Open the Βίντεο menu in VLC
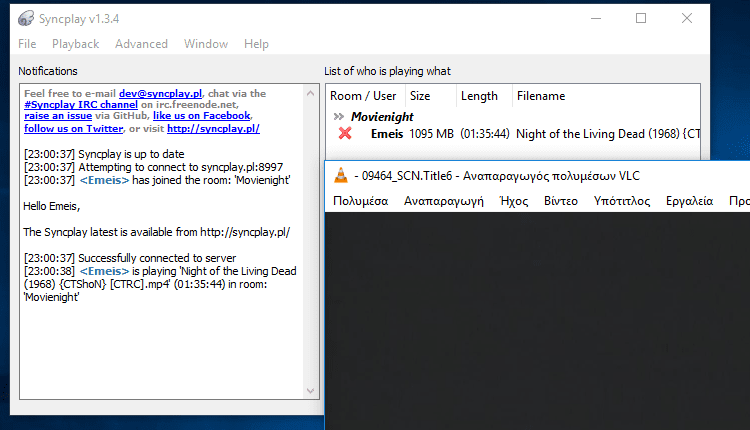The image size is (750, 430). [561, 201]
